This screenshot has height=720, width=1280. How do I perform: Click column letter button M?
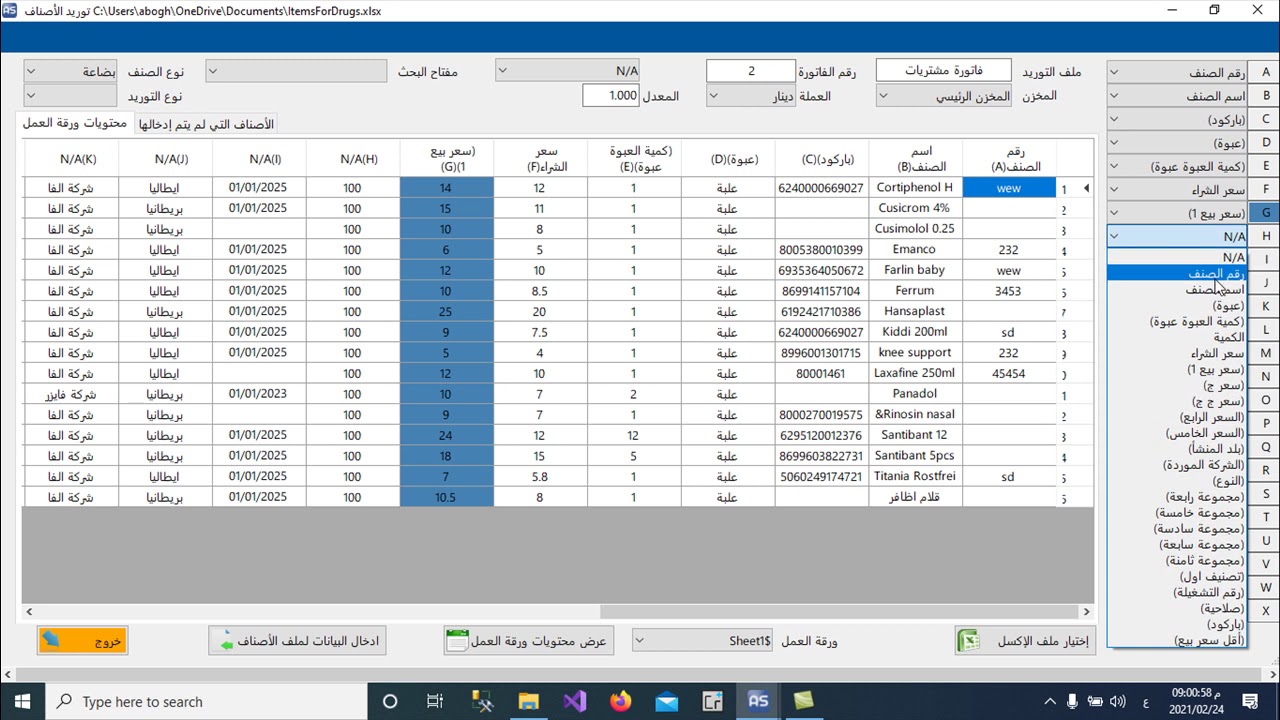tap(1266, 353)
